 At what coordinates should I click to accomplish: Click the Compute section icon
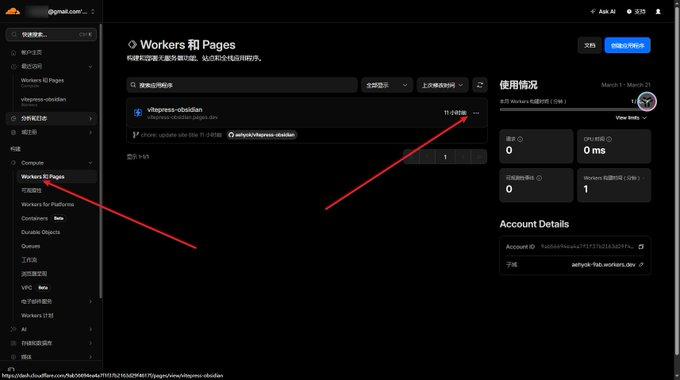13,163
